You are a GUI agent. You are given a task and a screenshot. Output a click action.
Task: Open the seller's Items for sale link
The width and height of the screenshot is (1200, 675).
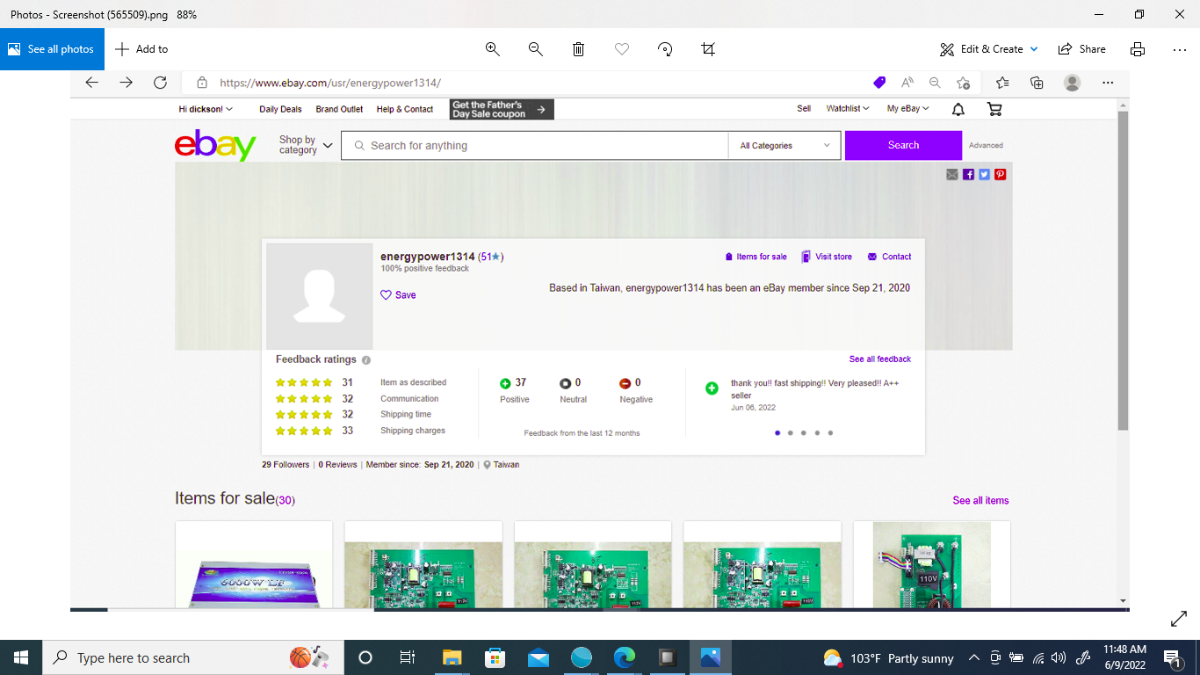pos(756,257)
